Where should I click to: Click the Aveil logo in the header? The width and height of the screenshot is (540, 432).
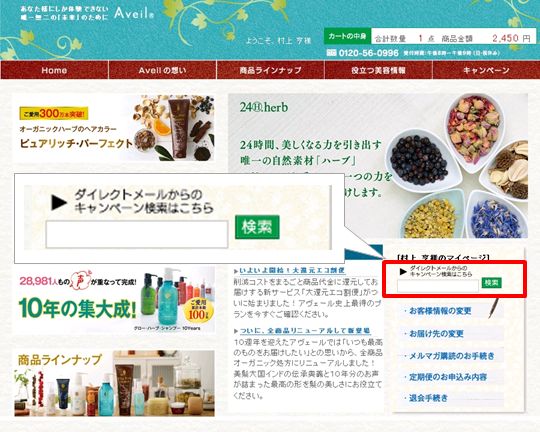coord(134,13)
